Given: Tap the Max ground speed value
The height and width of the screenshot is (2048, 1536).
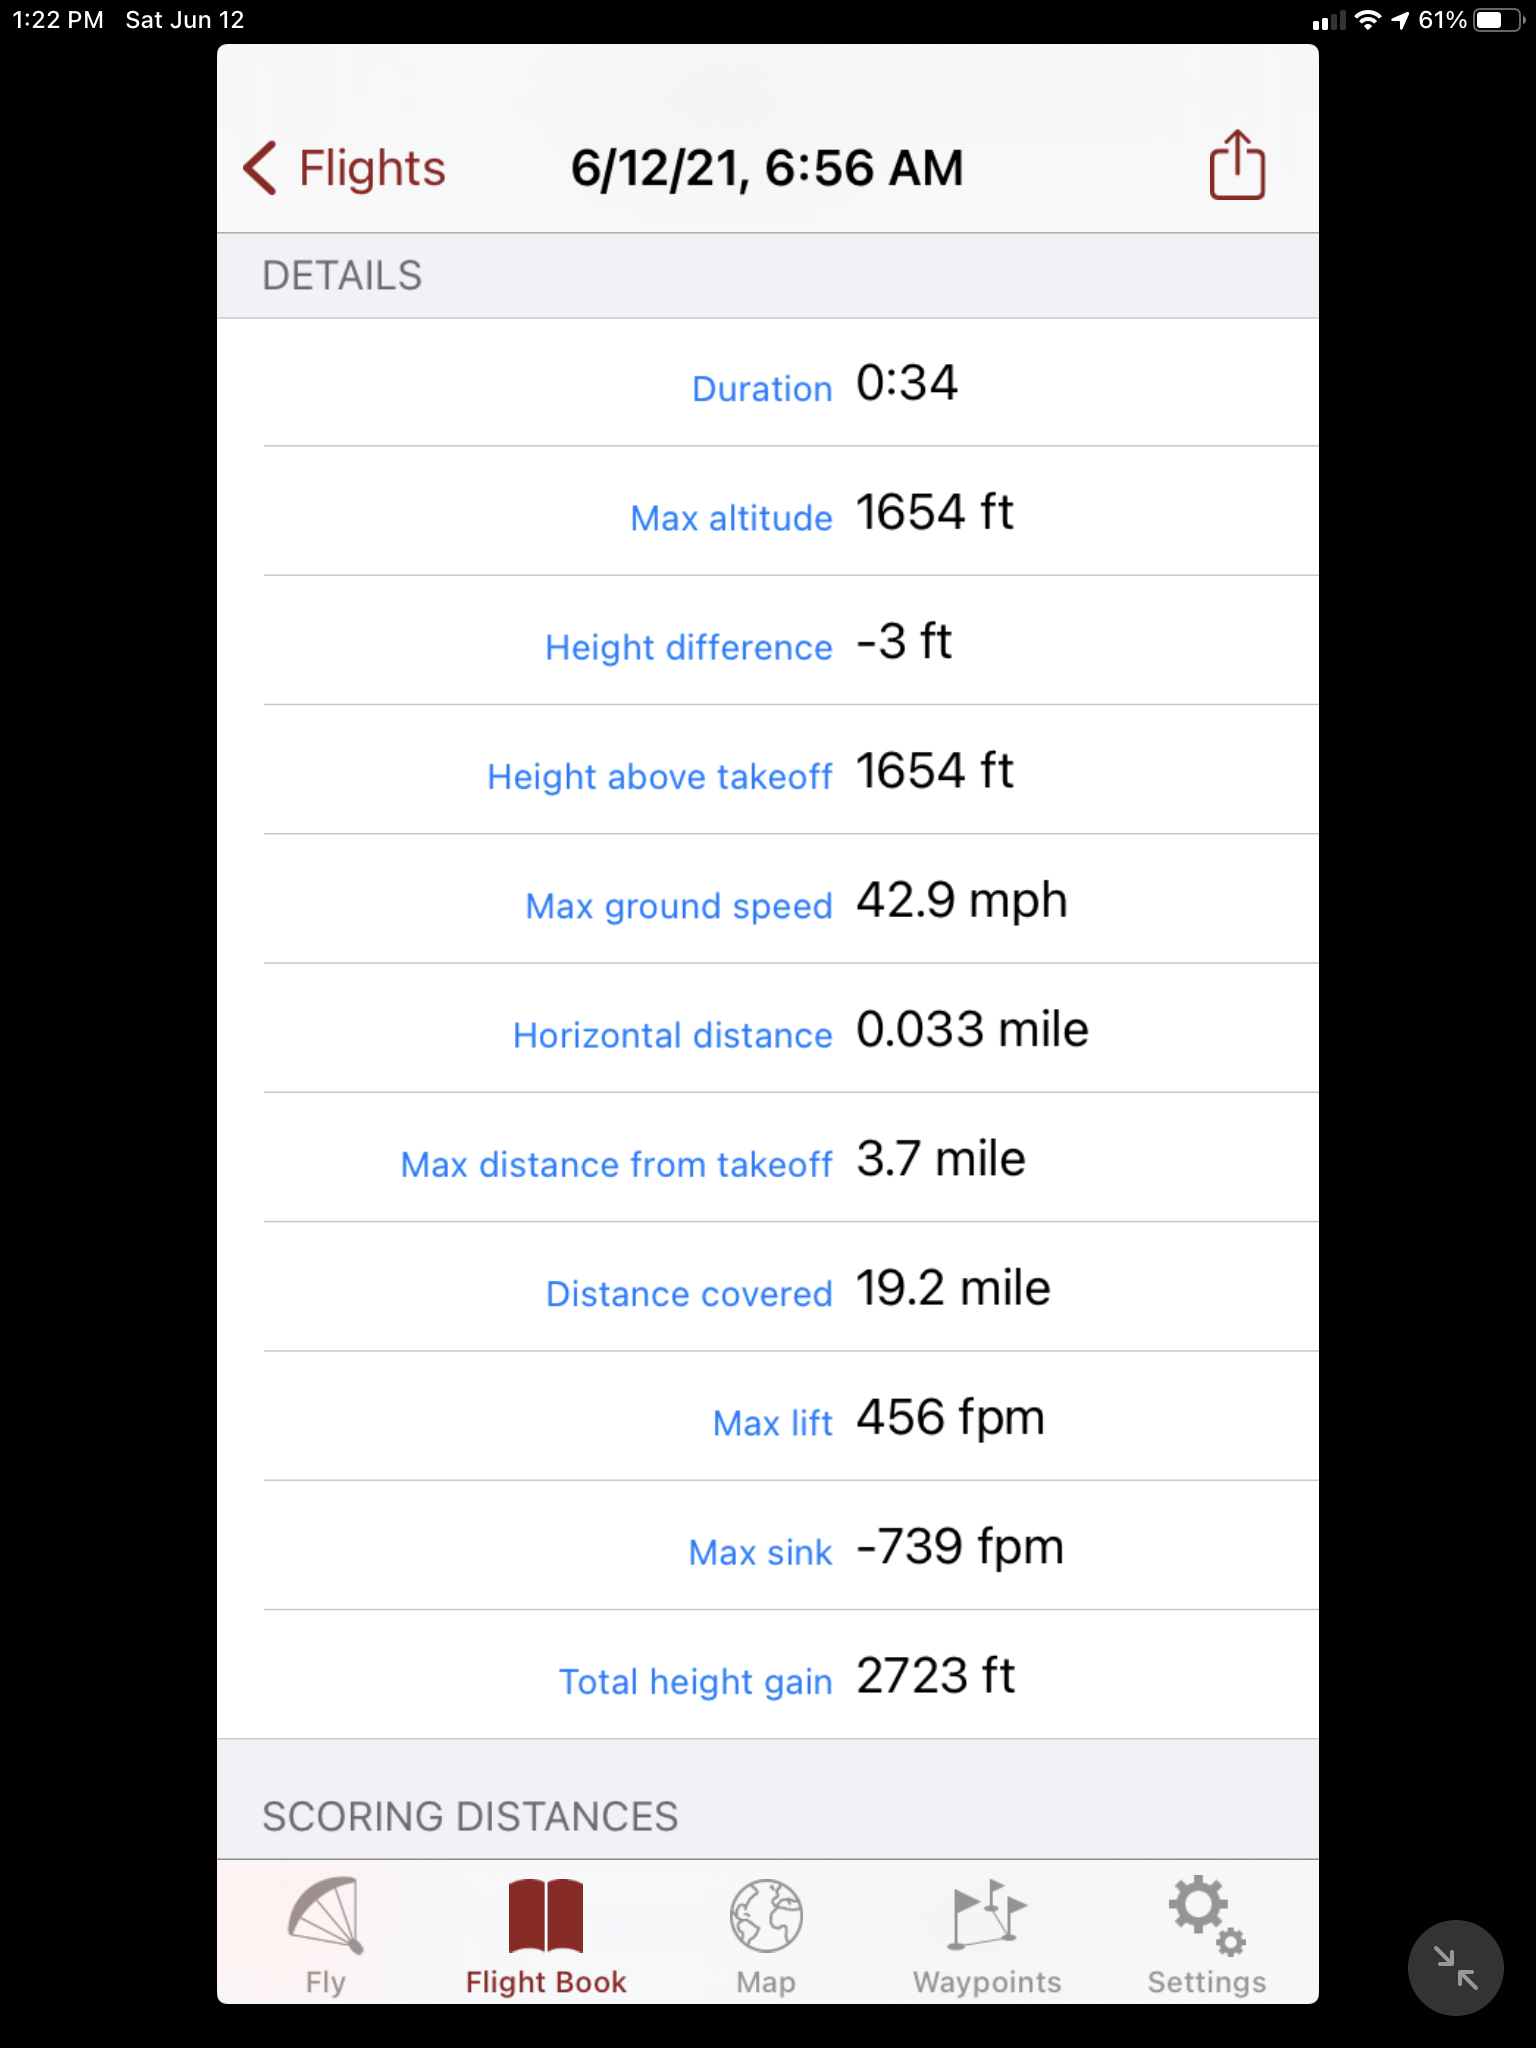Looking at the screenshot, I should (962, 900).
